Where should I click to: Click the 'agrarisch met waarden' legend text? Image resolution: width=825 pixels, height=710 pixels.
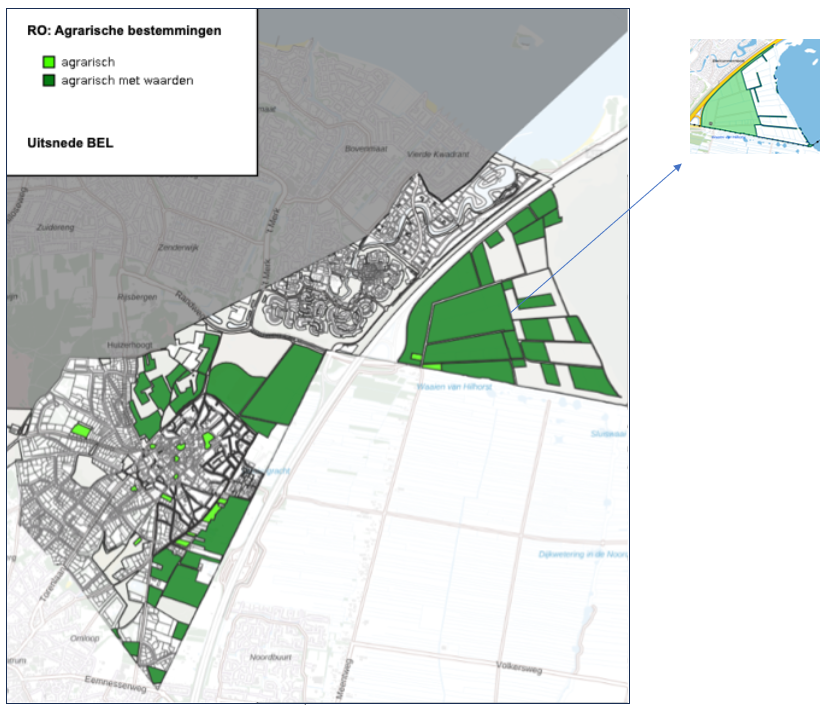pyautogui.click(x=127, y=81)
